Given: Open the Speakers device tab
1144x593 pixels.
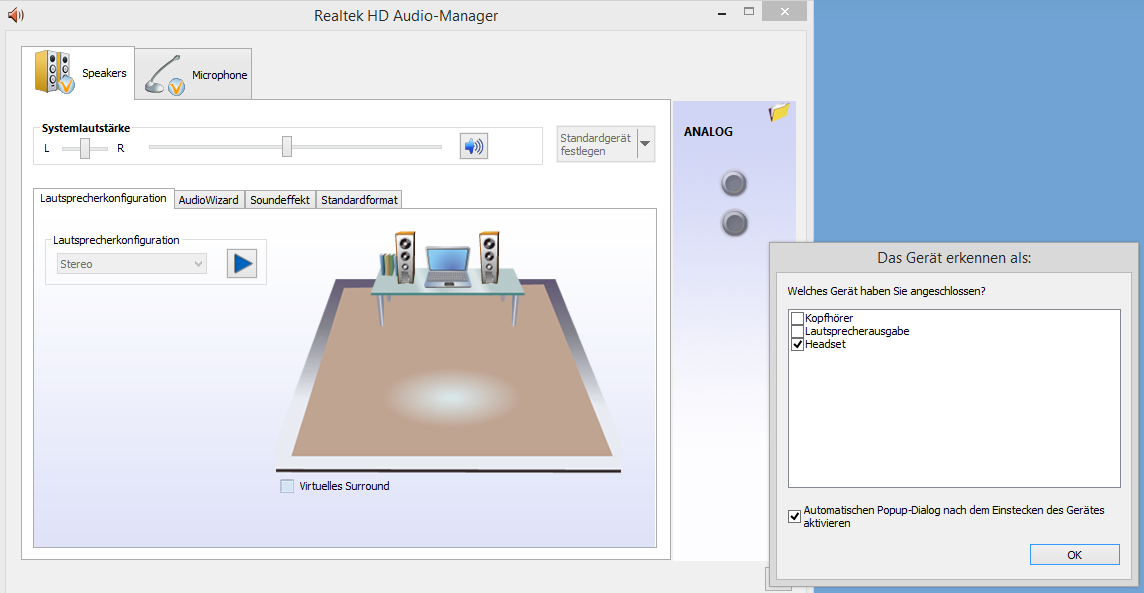Looking at the screenshot, I should click(x=78, y=73).
